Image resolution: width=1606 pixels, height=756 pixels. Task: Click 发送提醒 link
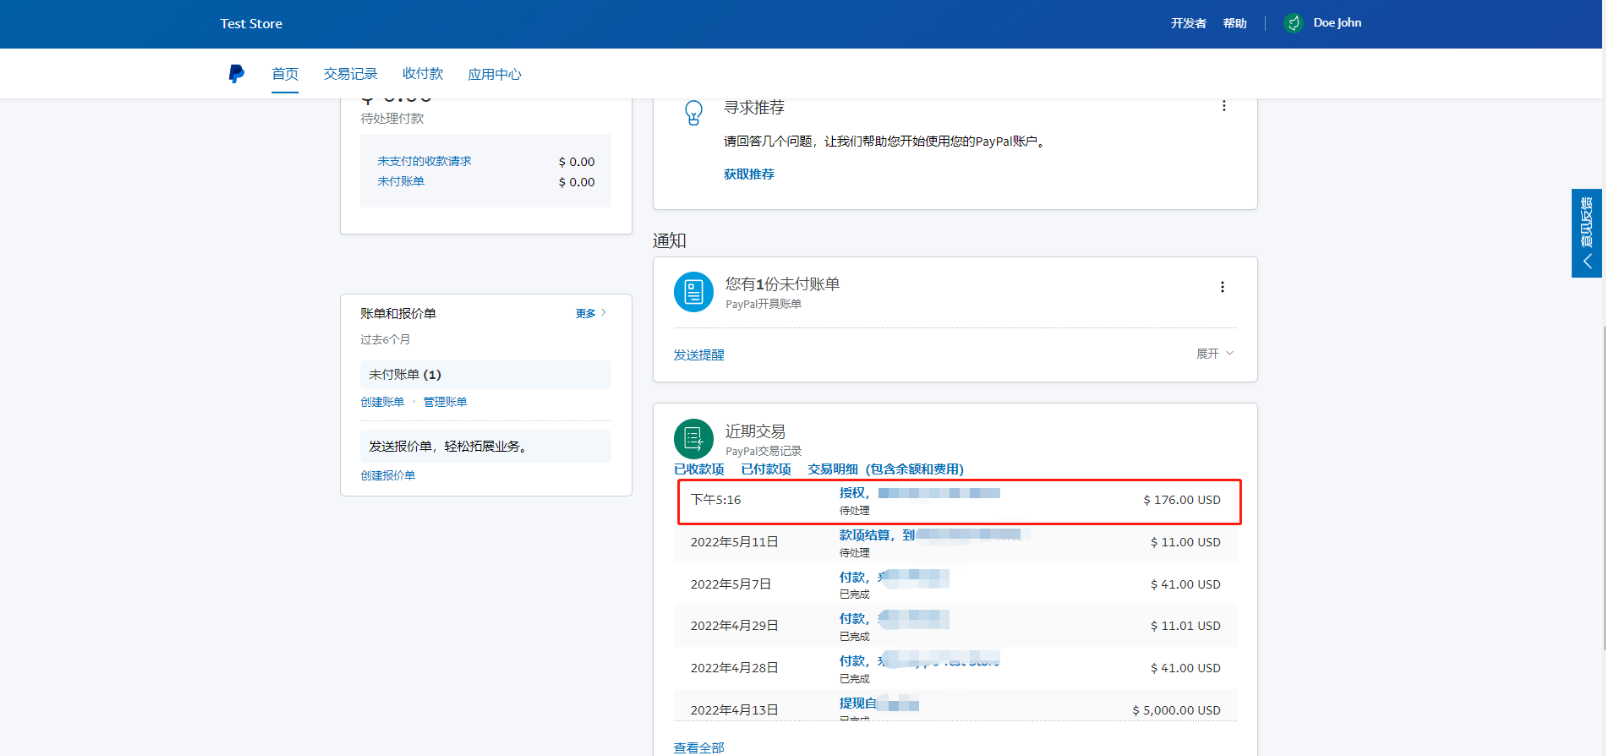[x=699, y=355]
